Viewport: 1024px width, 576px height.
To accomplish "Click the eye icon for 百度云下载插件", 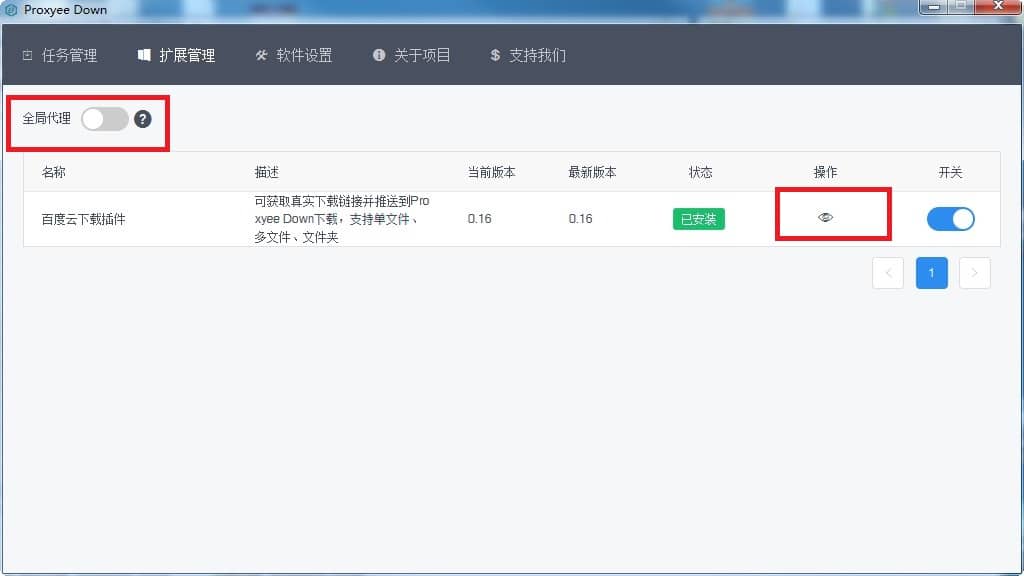I will coord(825,217).
